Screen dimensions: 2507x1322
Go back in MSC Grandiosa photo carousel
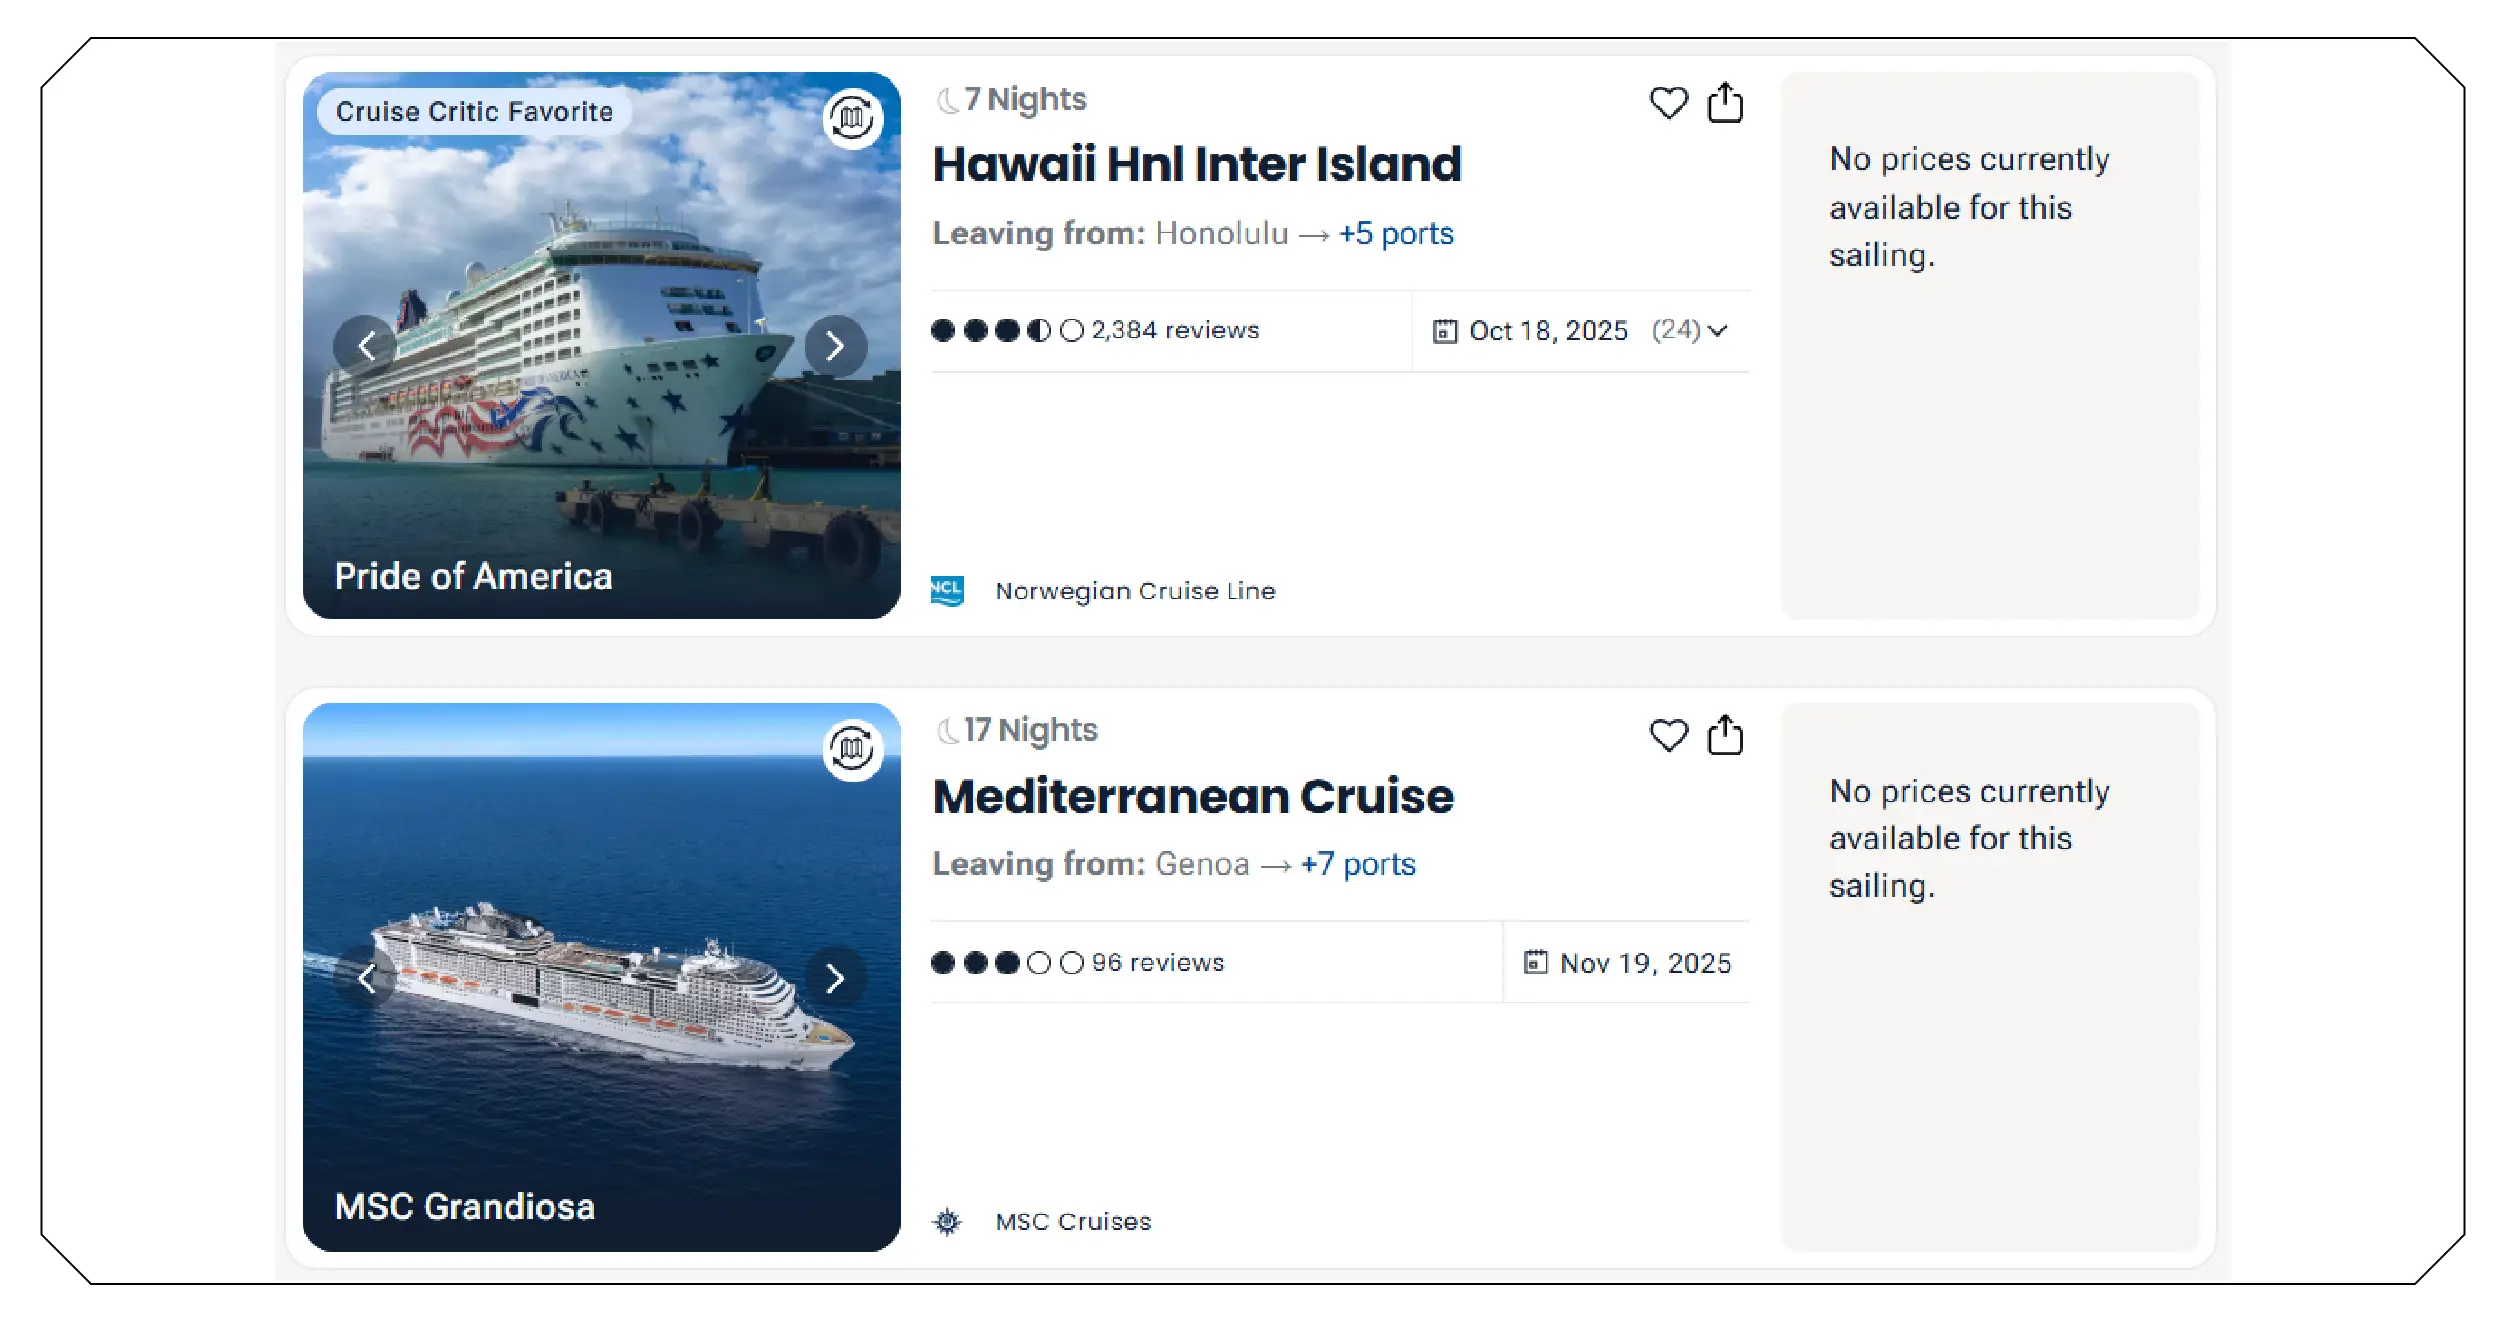click(368, 977)
